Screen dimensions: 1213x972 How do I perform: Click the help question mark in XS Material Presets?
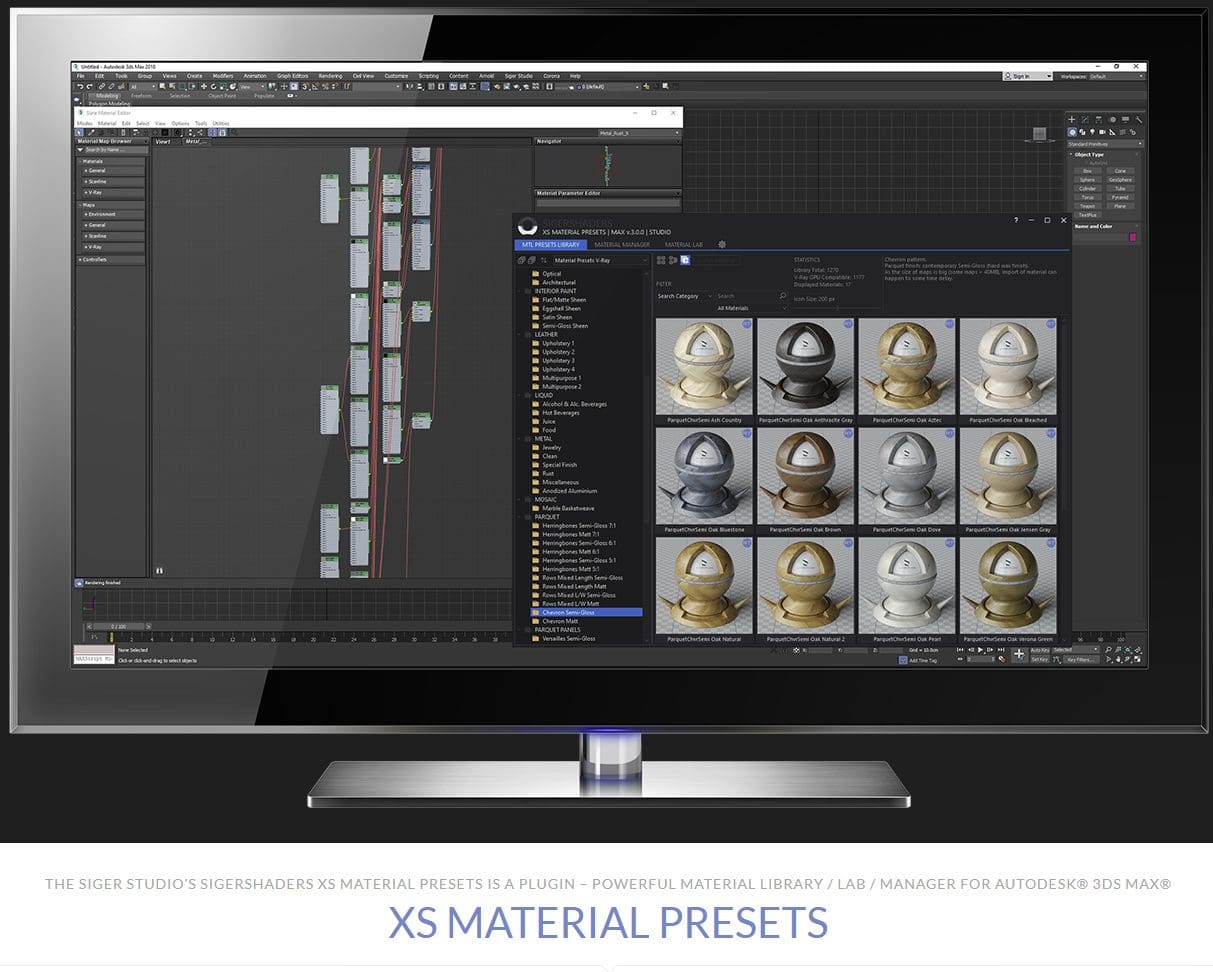pyautogui.click(x=1016, y=220)
